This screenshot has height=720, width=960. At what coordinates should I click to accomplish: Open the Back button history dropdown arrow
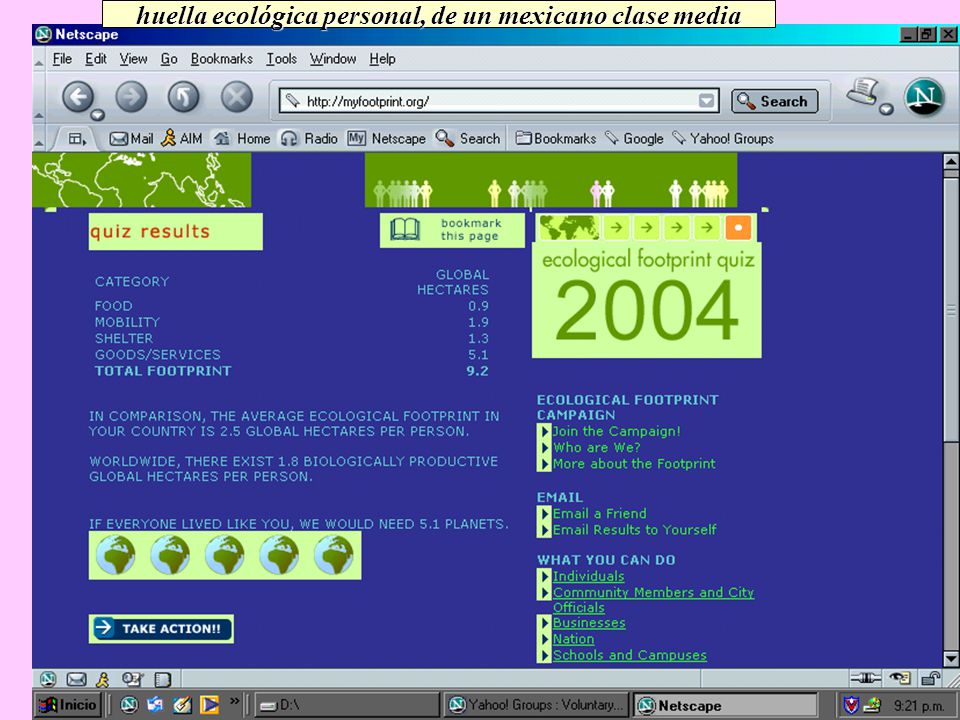coord(97,115)
